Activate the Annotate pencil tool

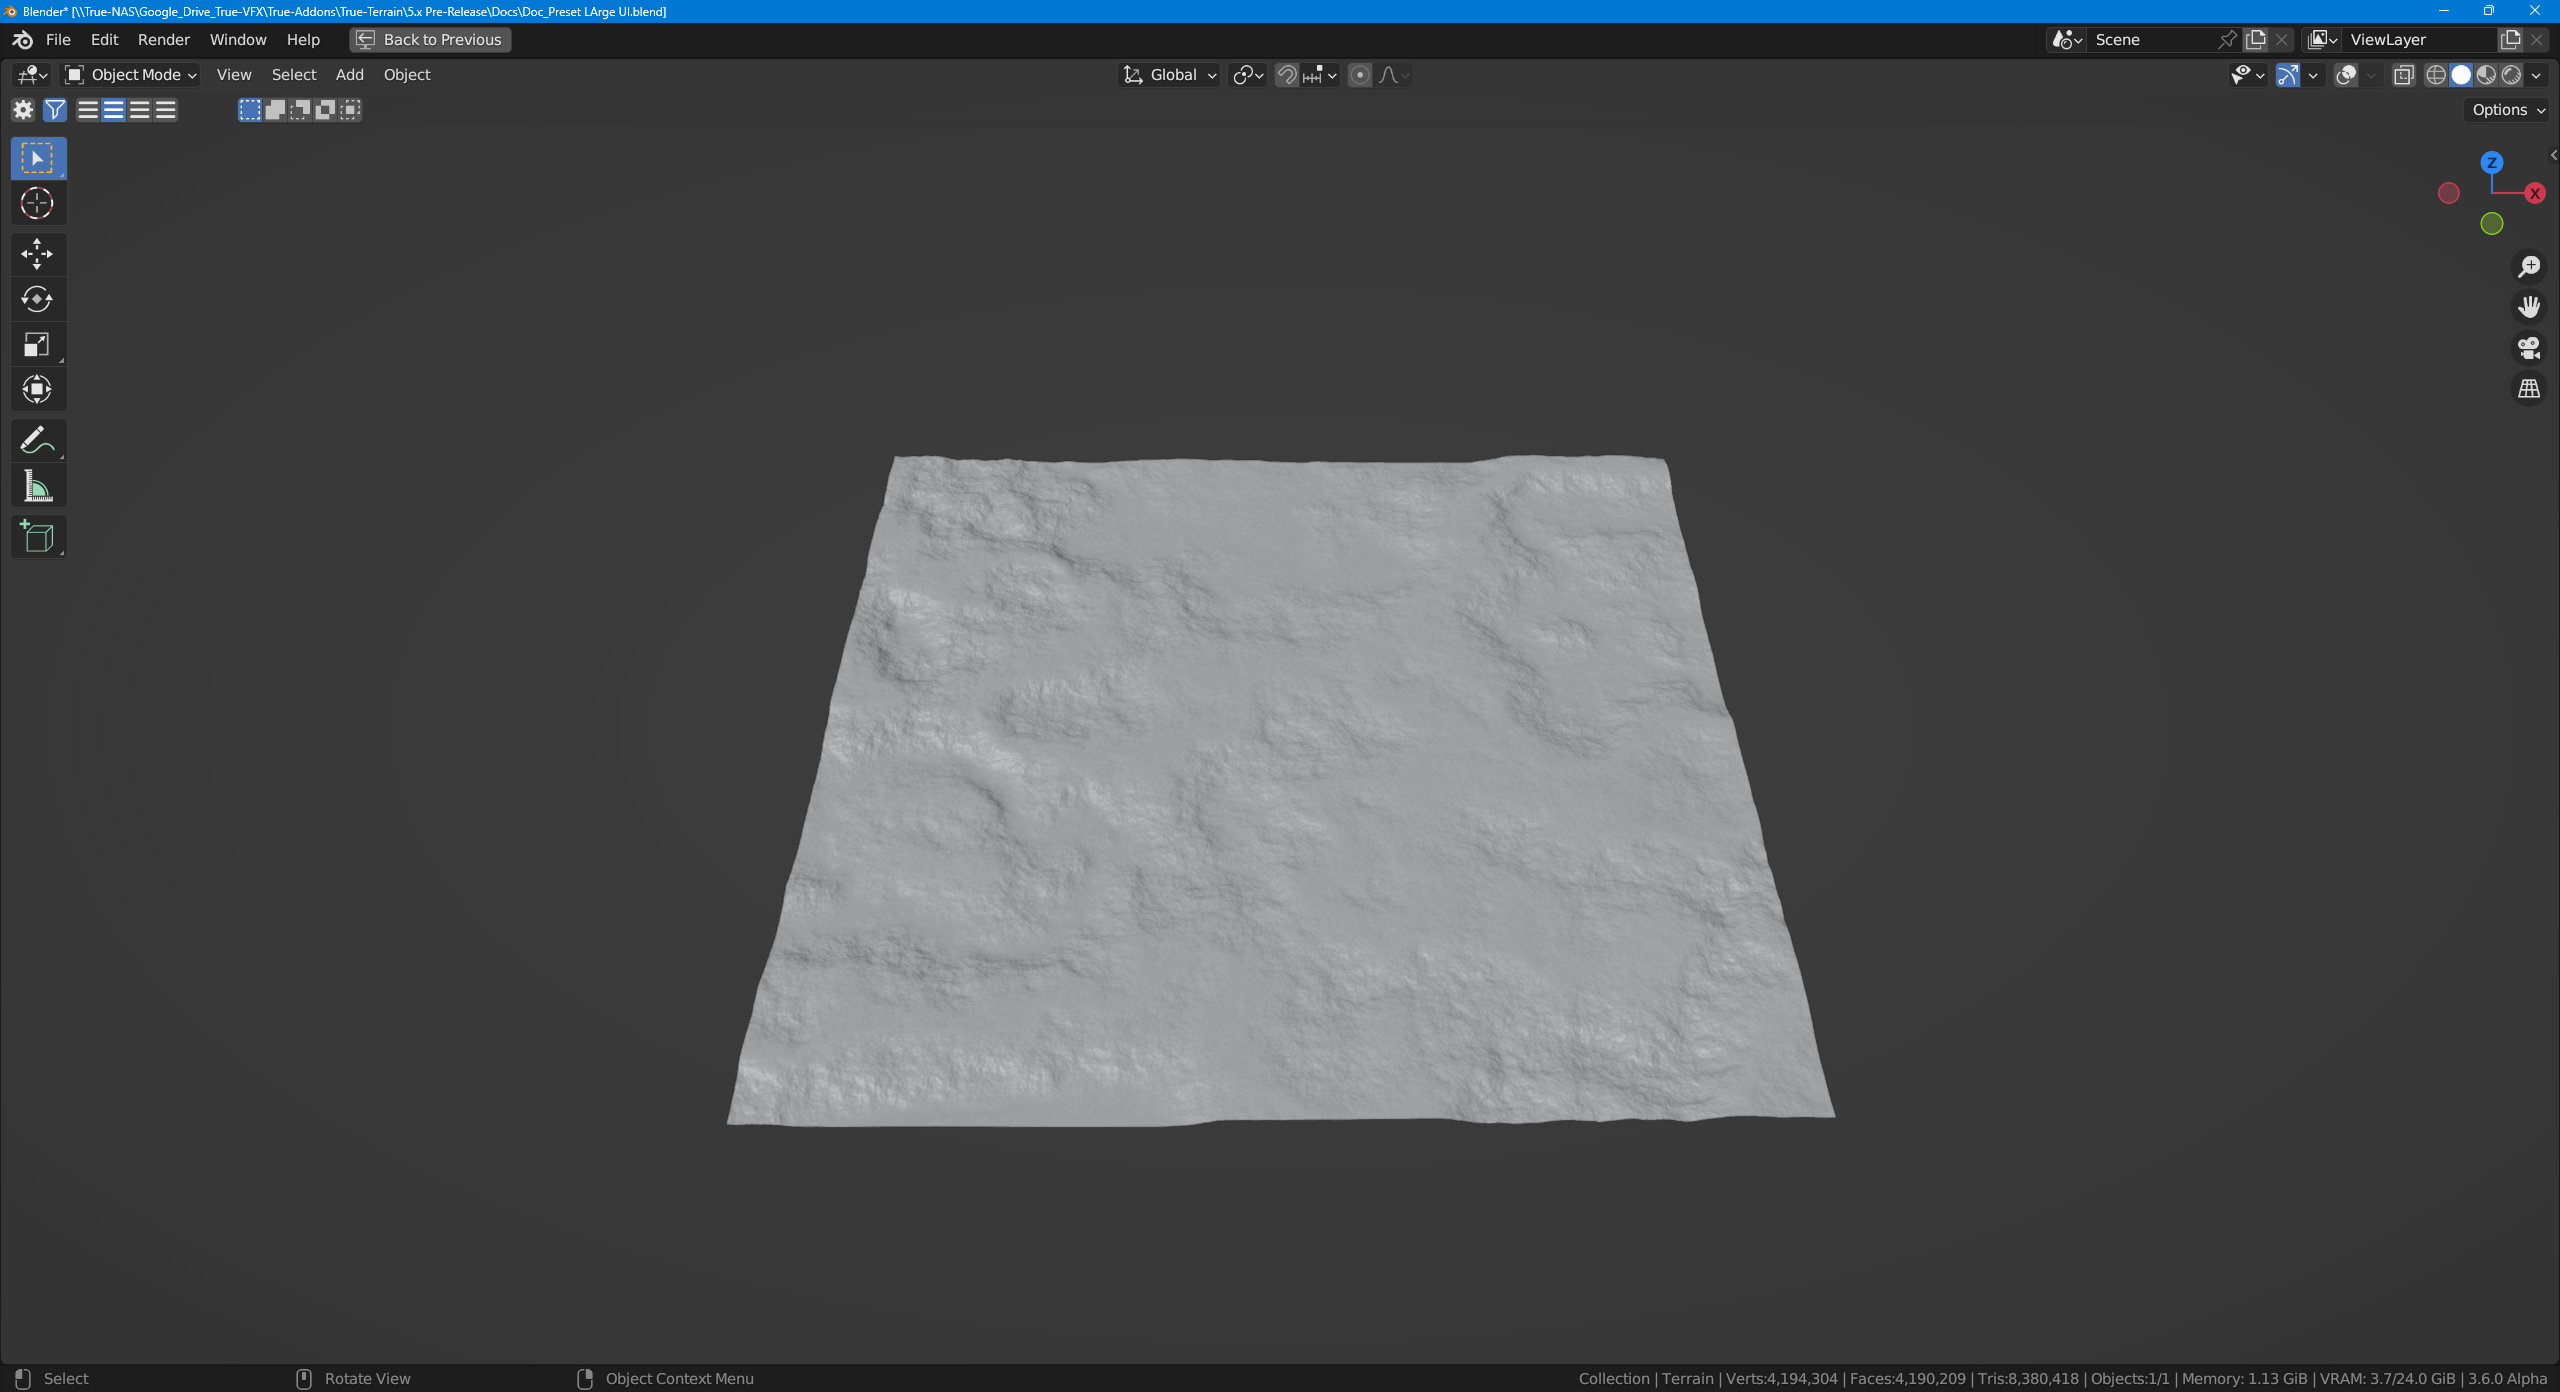click(x=37, y=440)
